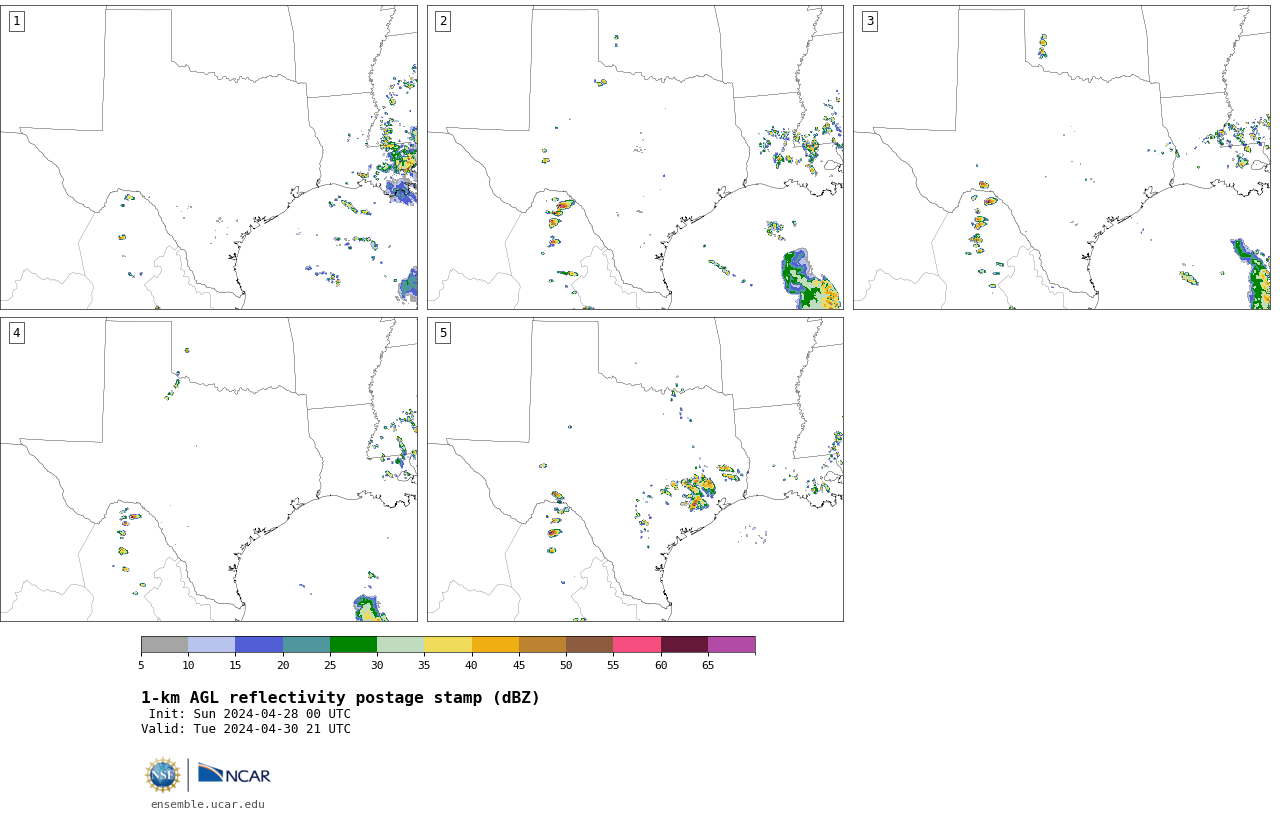The image size is (1280, 815).
Task: Open postage stamp map panel 3
Action: coord(1061,157)
